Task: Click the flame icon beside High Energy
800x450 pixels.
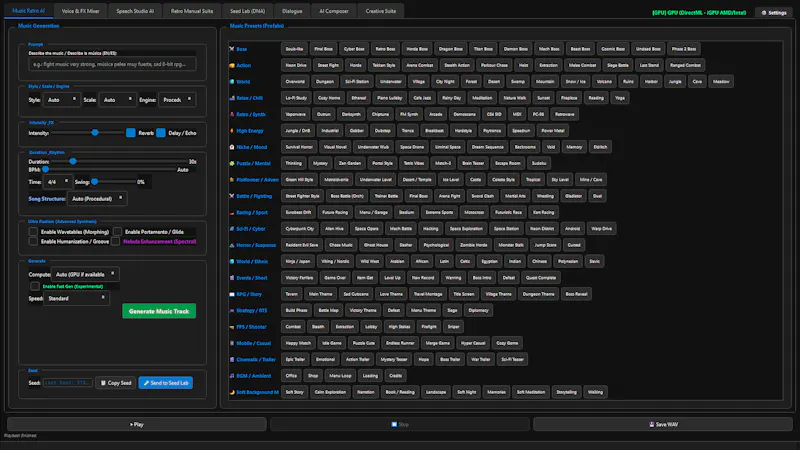Action: [x=232, y=131]
